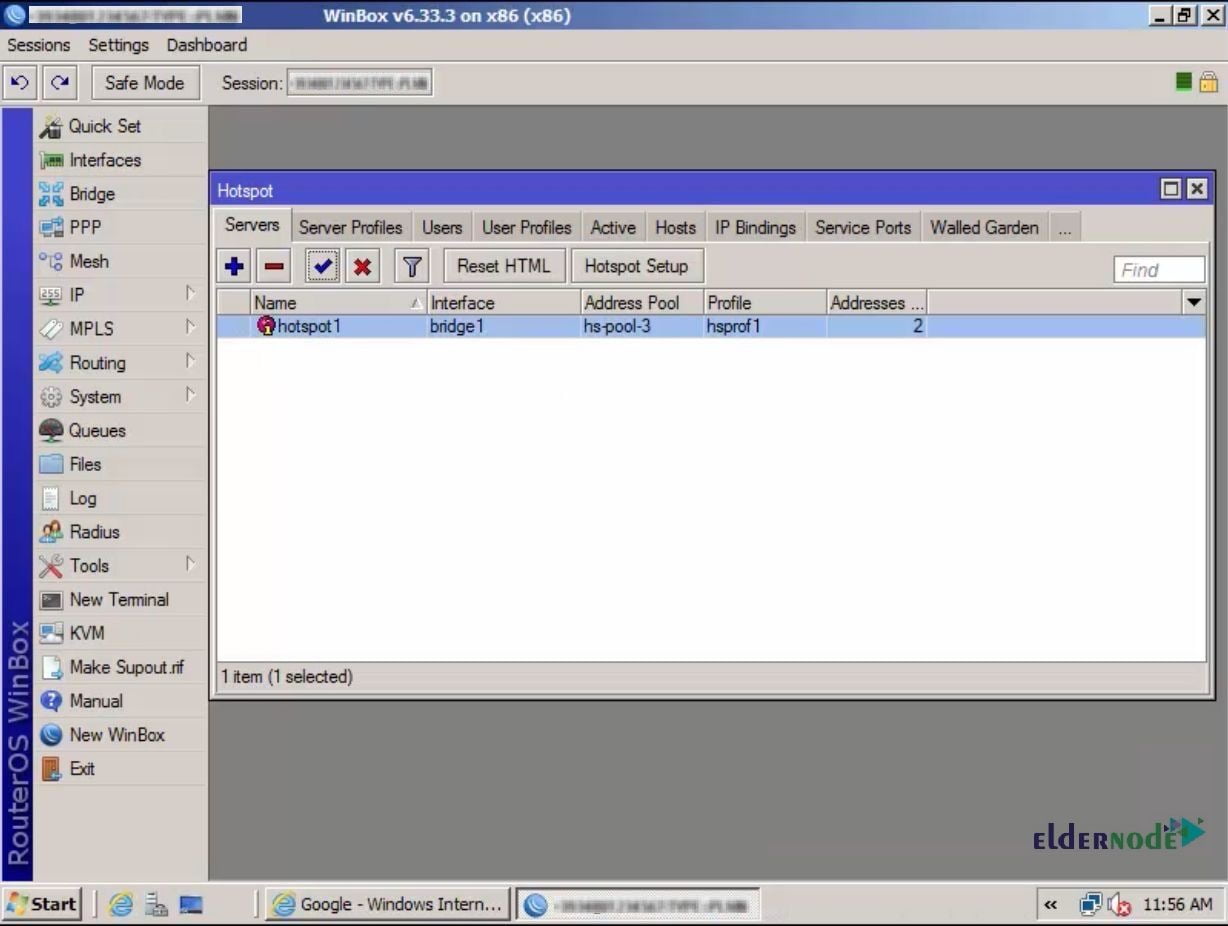Add a new hotspot server with the plus icon
The width and height of the screenshot is (1228, 926).
pos(233,265)
